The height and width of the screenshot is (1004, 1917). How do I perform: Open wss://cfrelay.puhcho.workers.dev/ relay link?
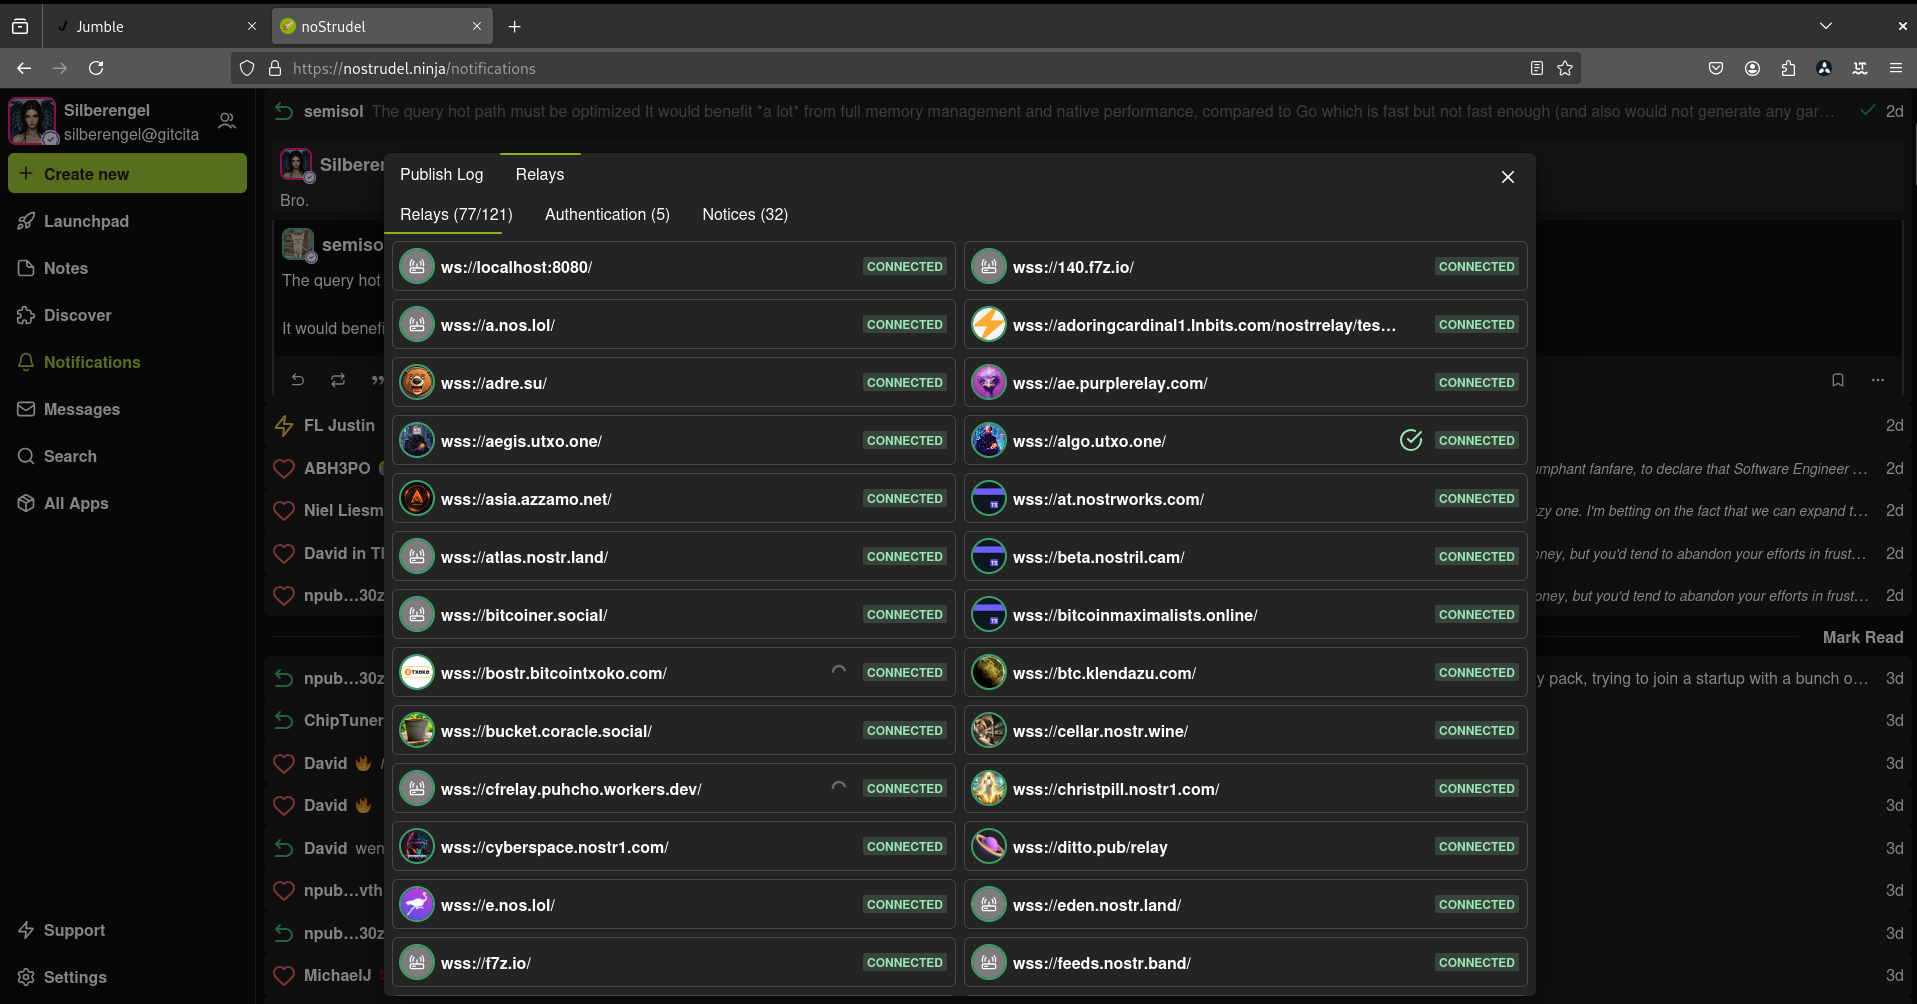[571, 789]
